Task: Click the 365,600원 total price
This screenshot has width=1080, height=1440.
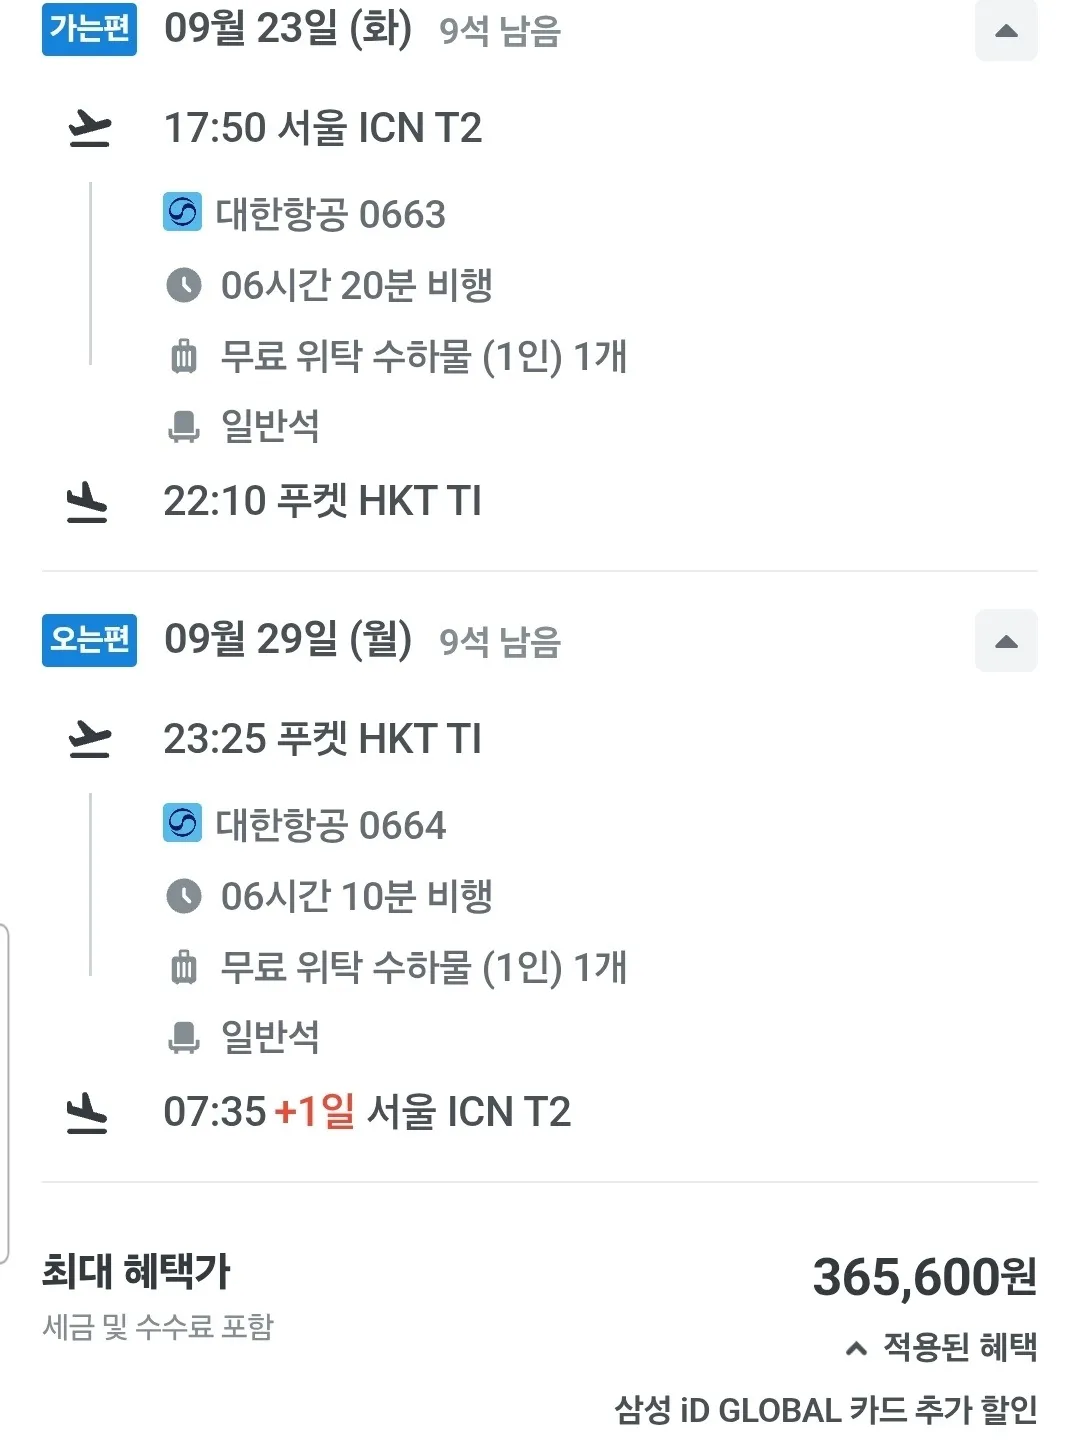Action: click(x=925, y=1277)
